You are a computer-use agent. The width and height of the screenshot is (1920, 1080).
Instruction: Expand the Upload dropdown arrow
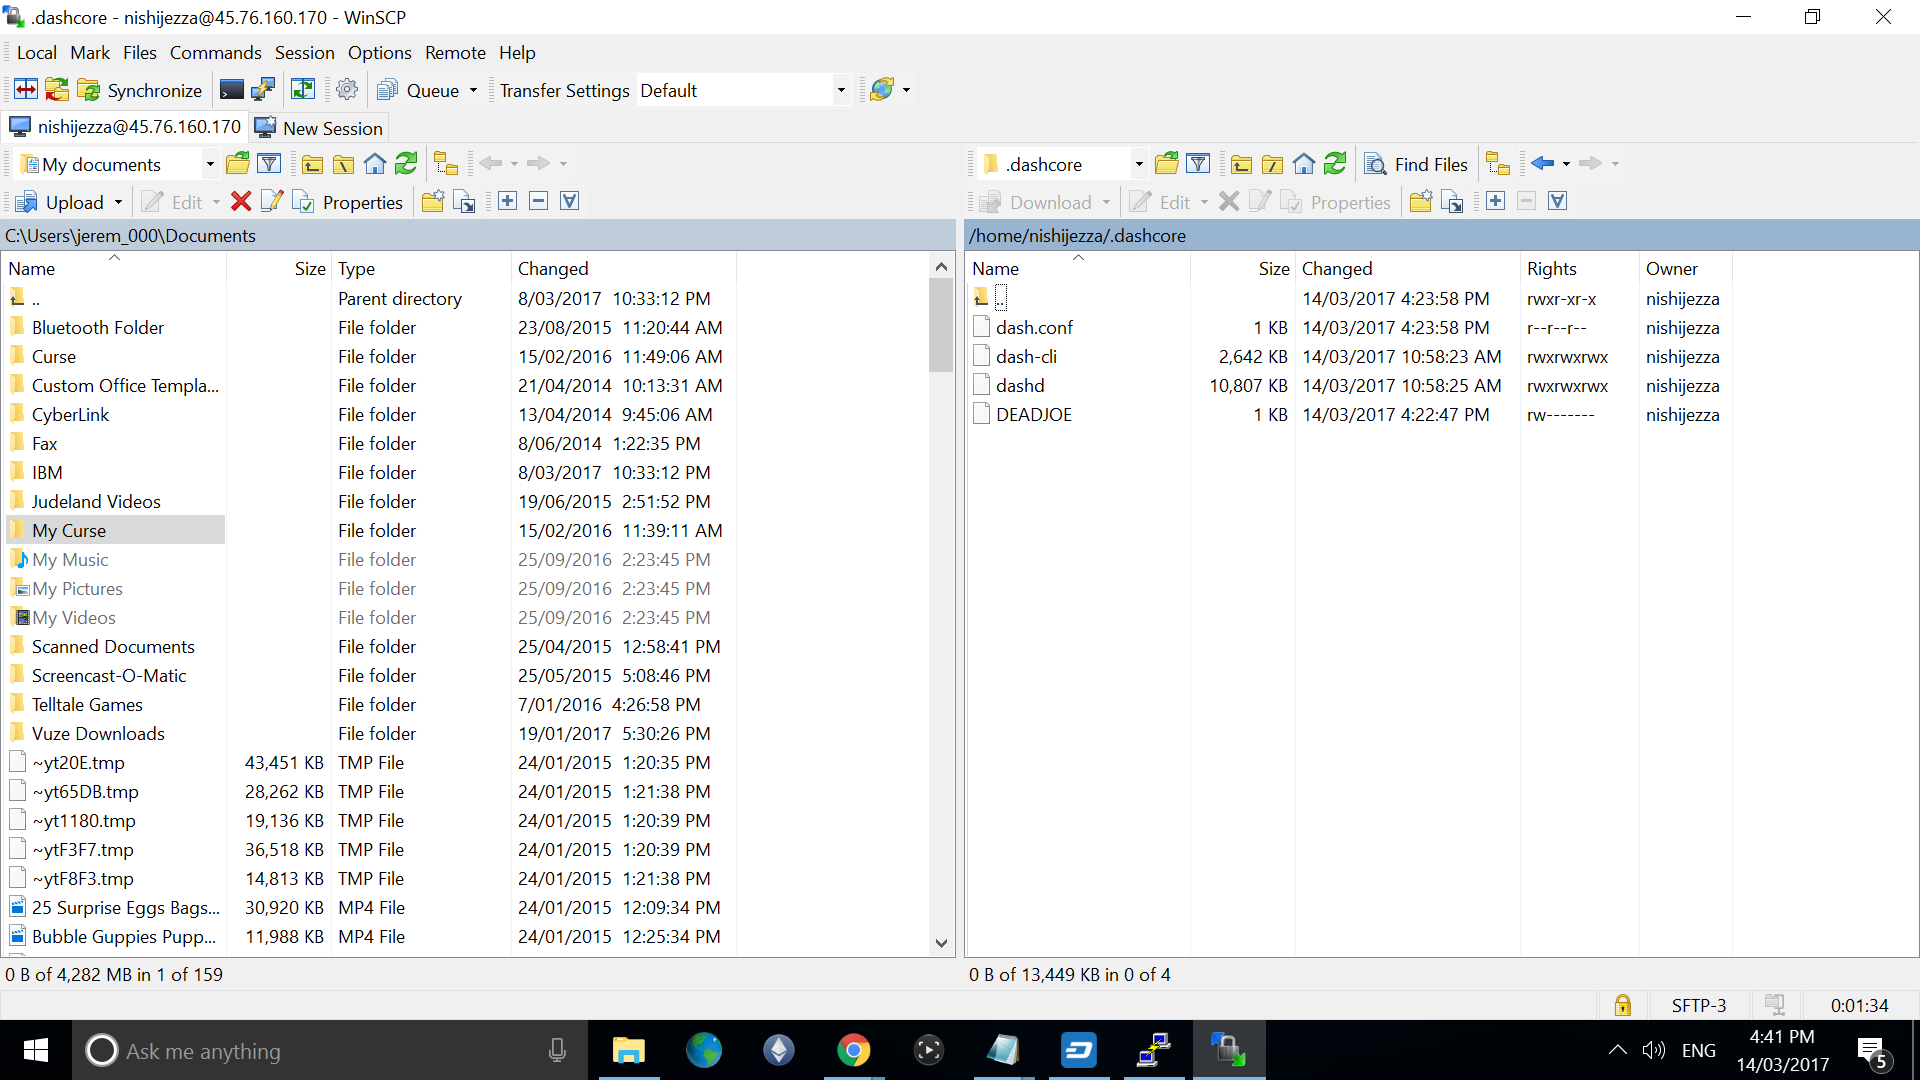[118, 202]
